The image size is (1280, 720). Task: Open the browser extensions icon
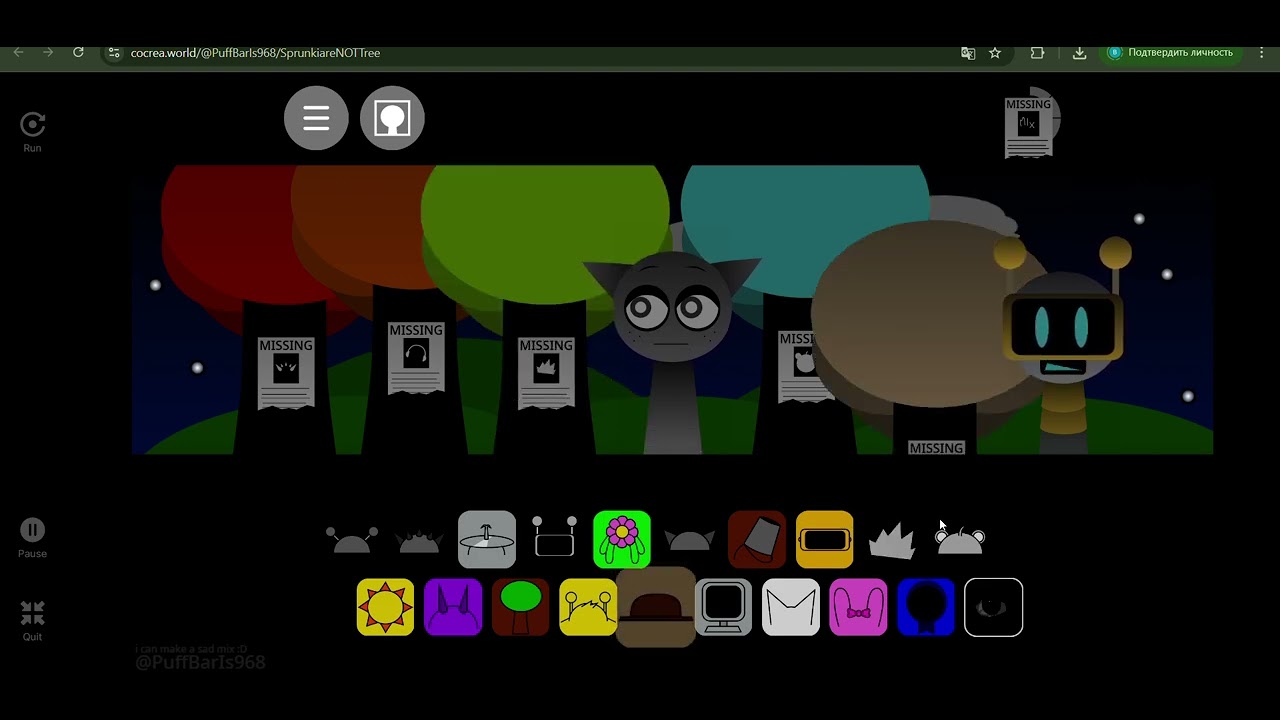point(1037,53)
